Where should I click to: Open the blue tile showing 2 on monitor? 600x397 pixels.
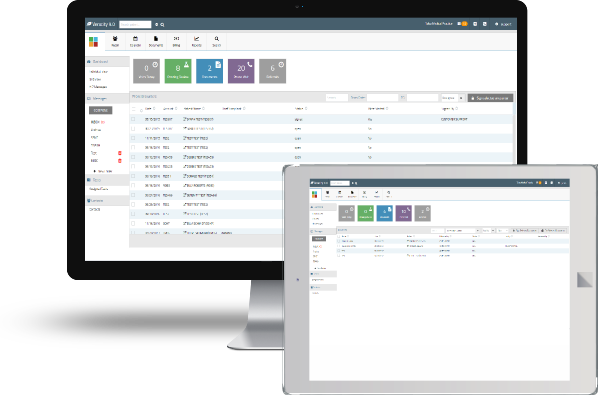point(209,71)
